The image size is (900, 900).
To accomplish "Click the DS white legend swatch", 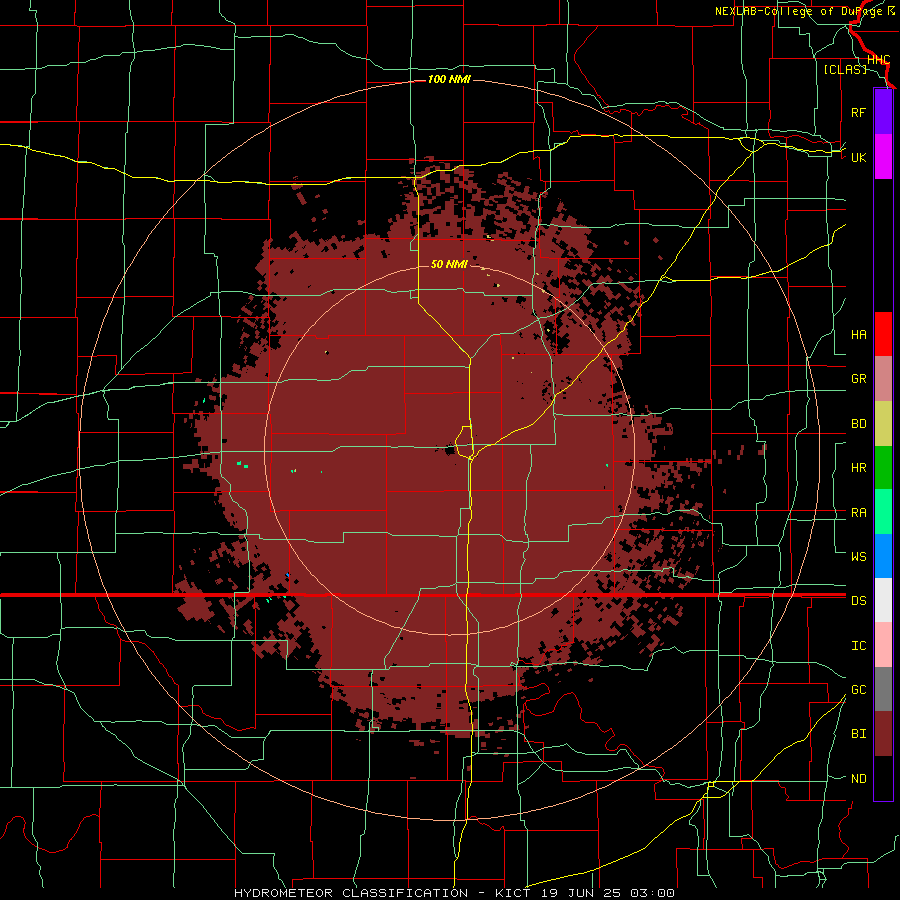I will coord(883,600).
